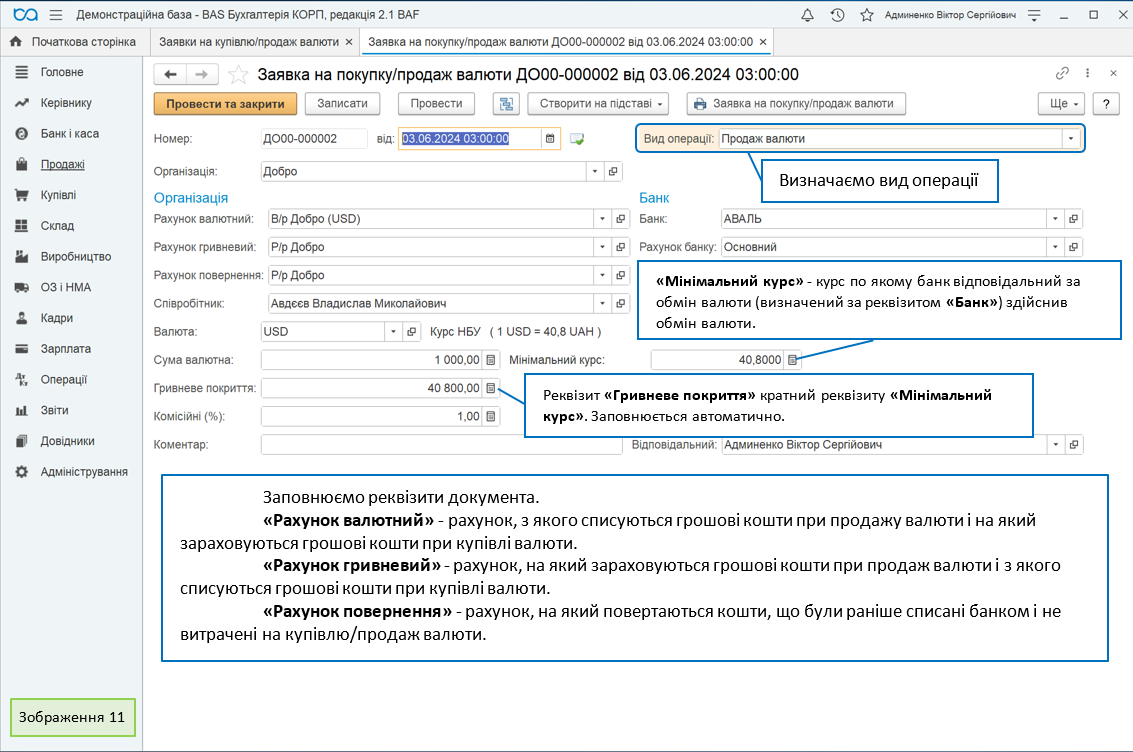
Task: Open Купівлі section
Action: (x=59, y=195)
